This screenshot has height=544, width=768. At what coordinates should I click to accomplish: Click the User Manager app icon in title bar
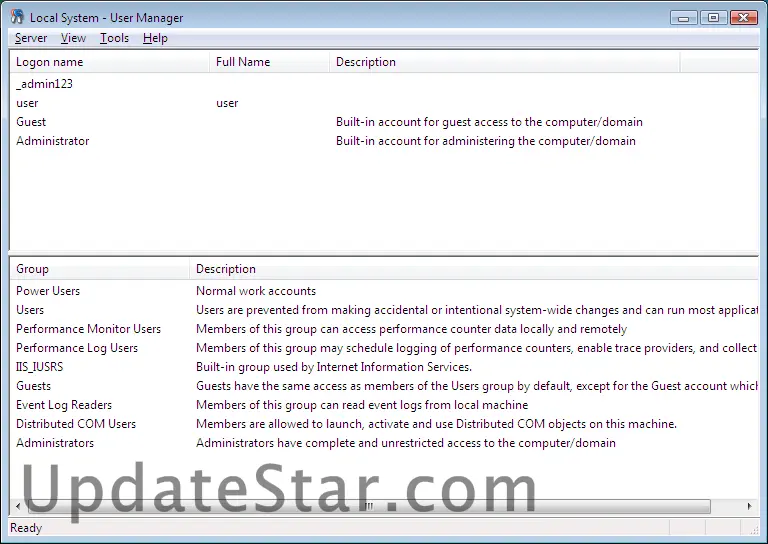coord(17,17)
